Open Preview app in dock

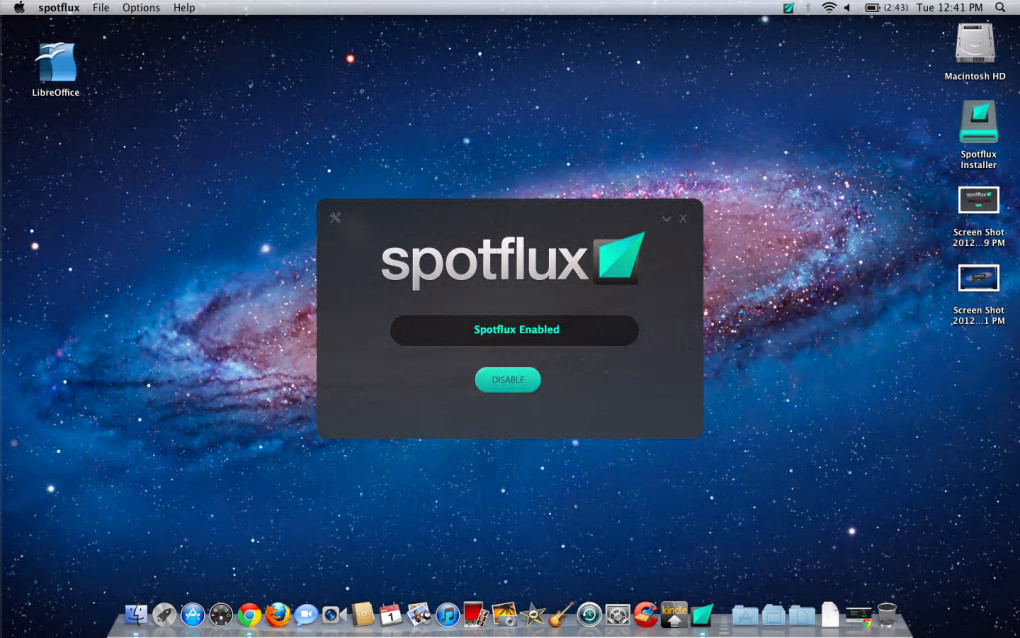419,615
